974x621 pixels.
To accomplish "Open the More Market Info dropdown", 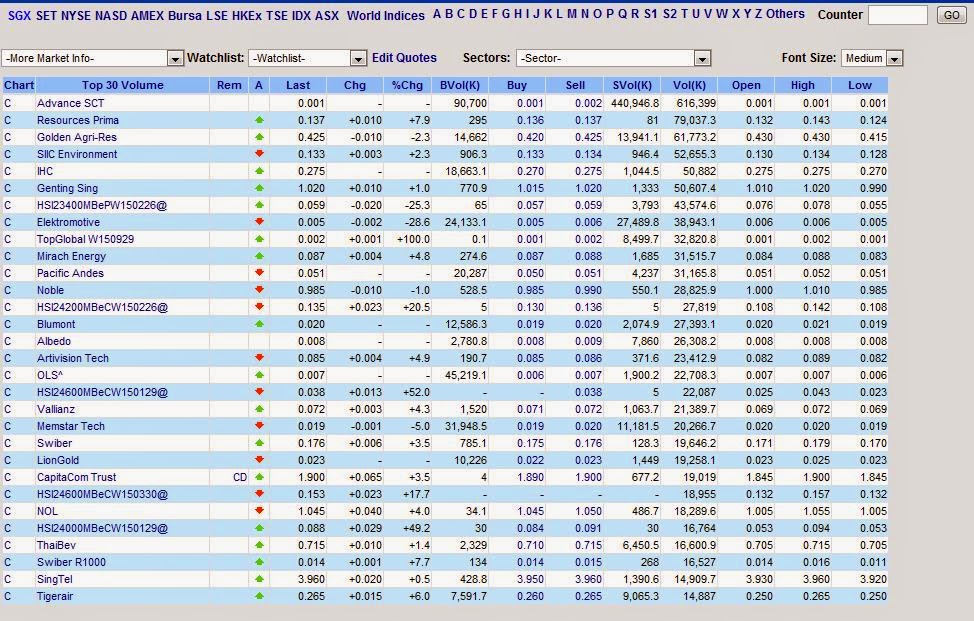I will pos(92,58).
